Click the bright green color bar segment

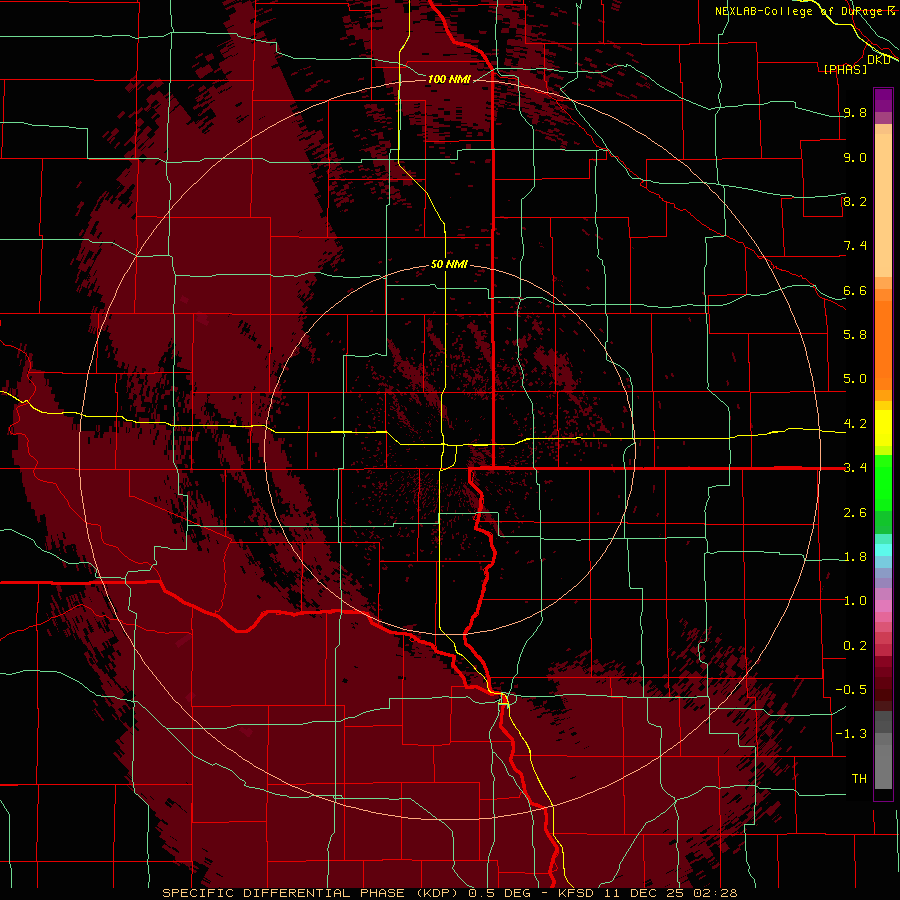click(x=883, y=482)
